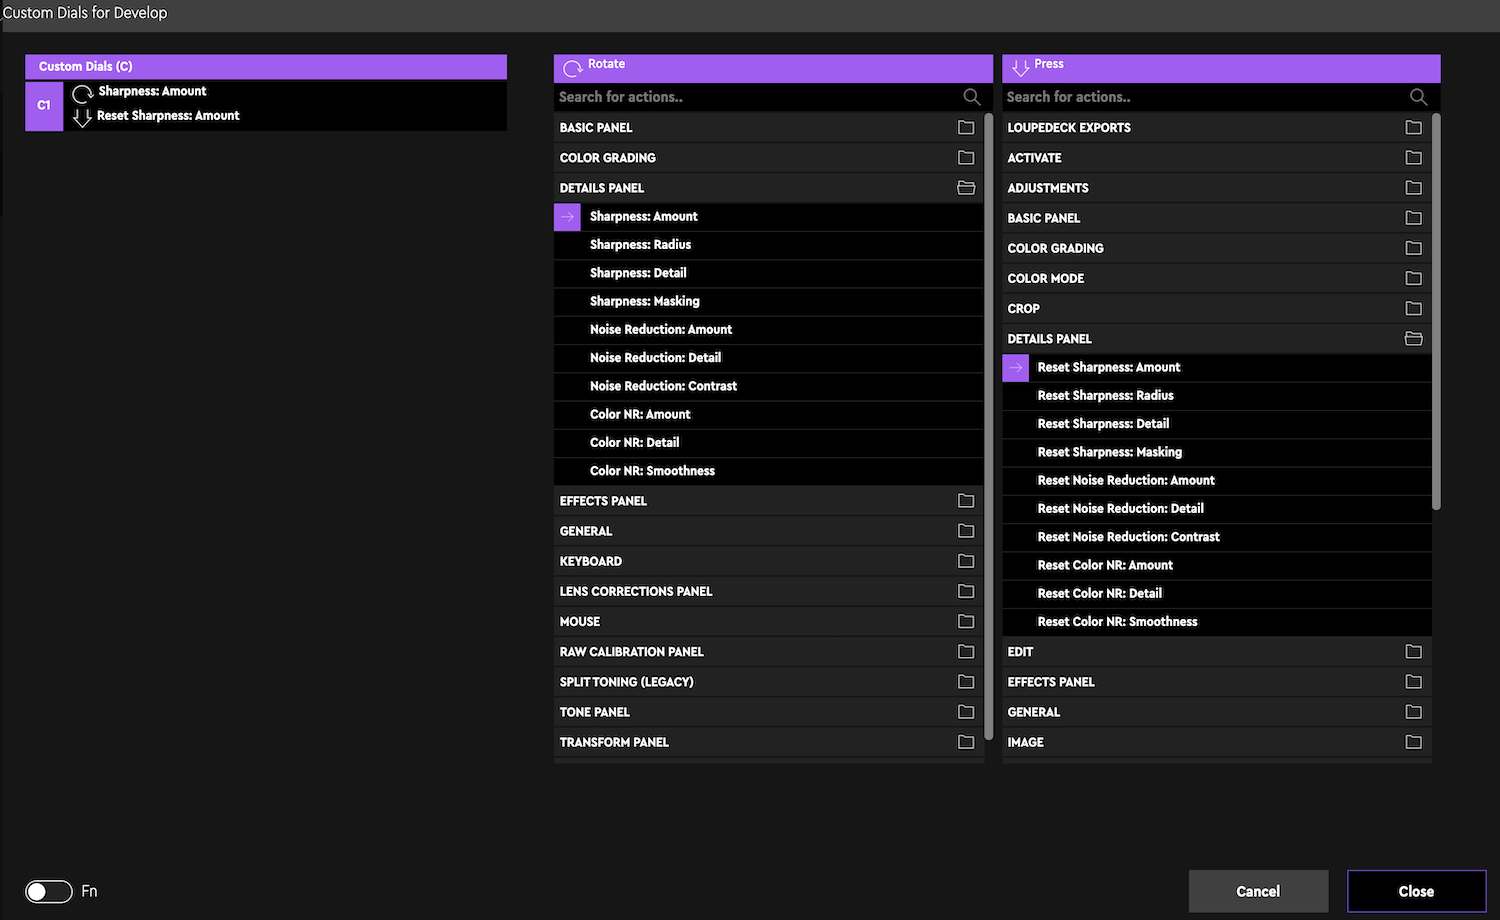
Task: Select Color NR: Amount rotate action
Action: click(768, 414)
